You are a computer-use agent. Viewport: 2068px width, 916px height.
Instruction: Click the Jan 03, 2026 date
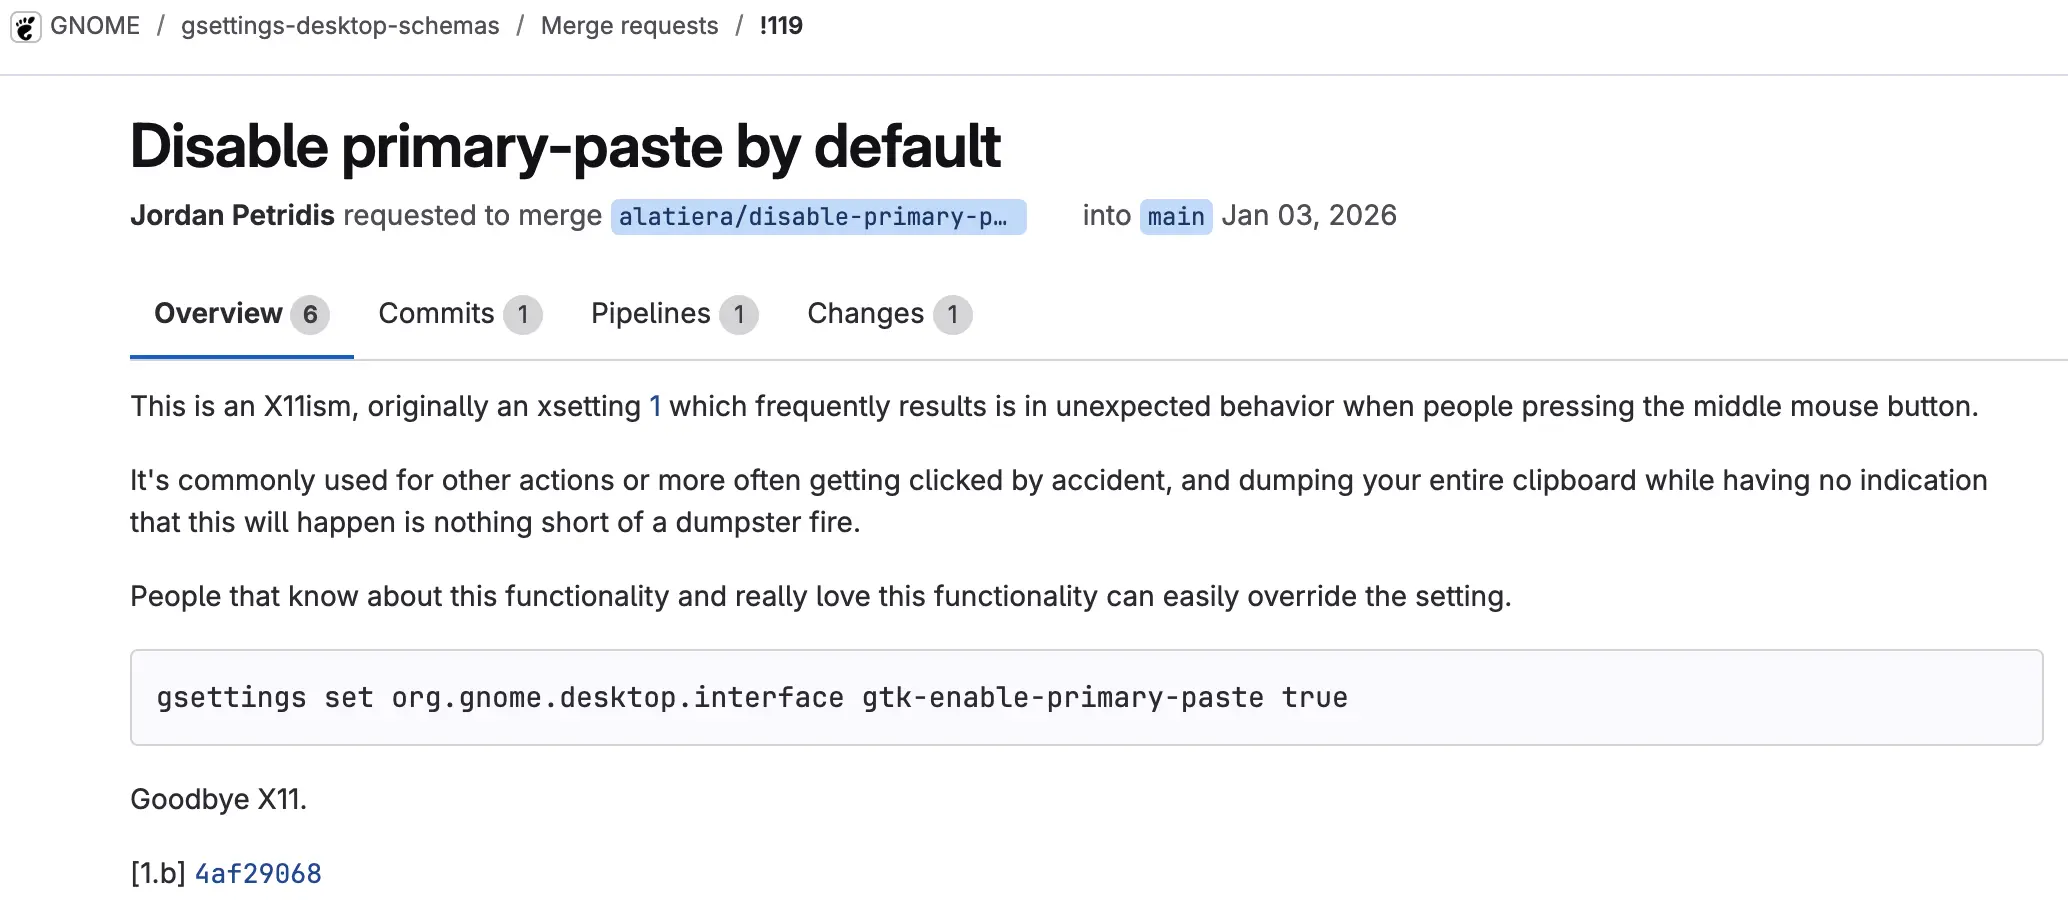(1309, 216)
